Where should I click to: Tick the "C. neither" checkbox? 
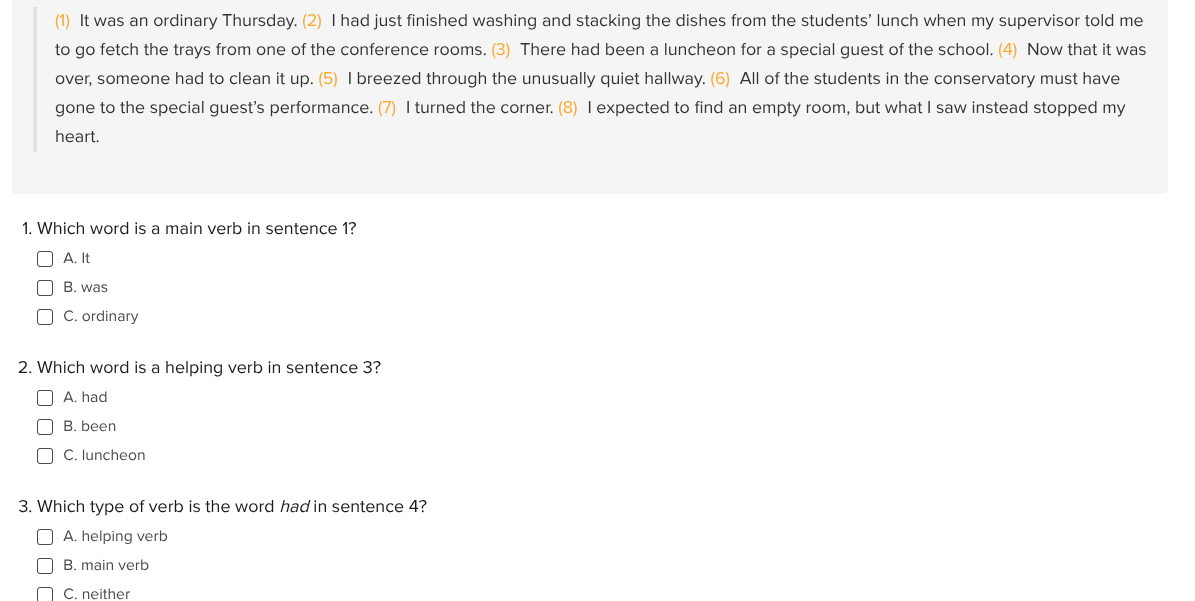pyautogui.click(x=45, y=594)
